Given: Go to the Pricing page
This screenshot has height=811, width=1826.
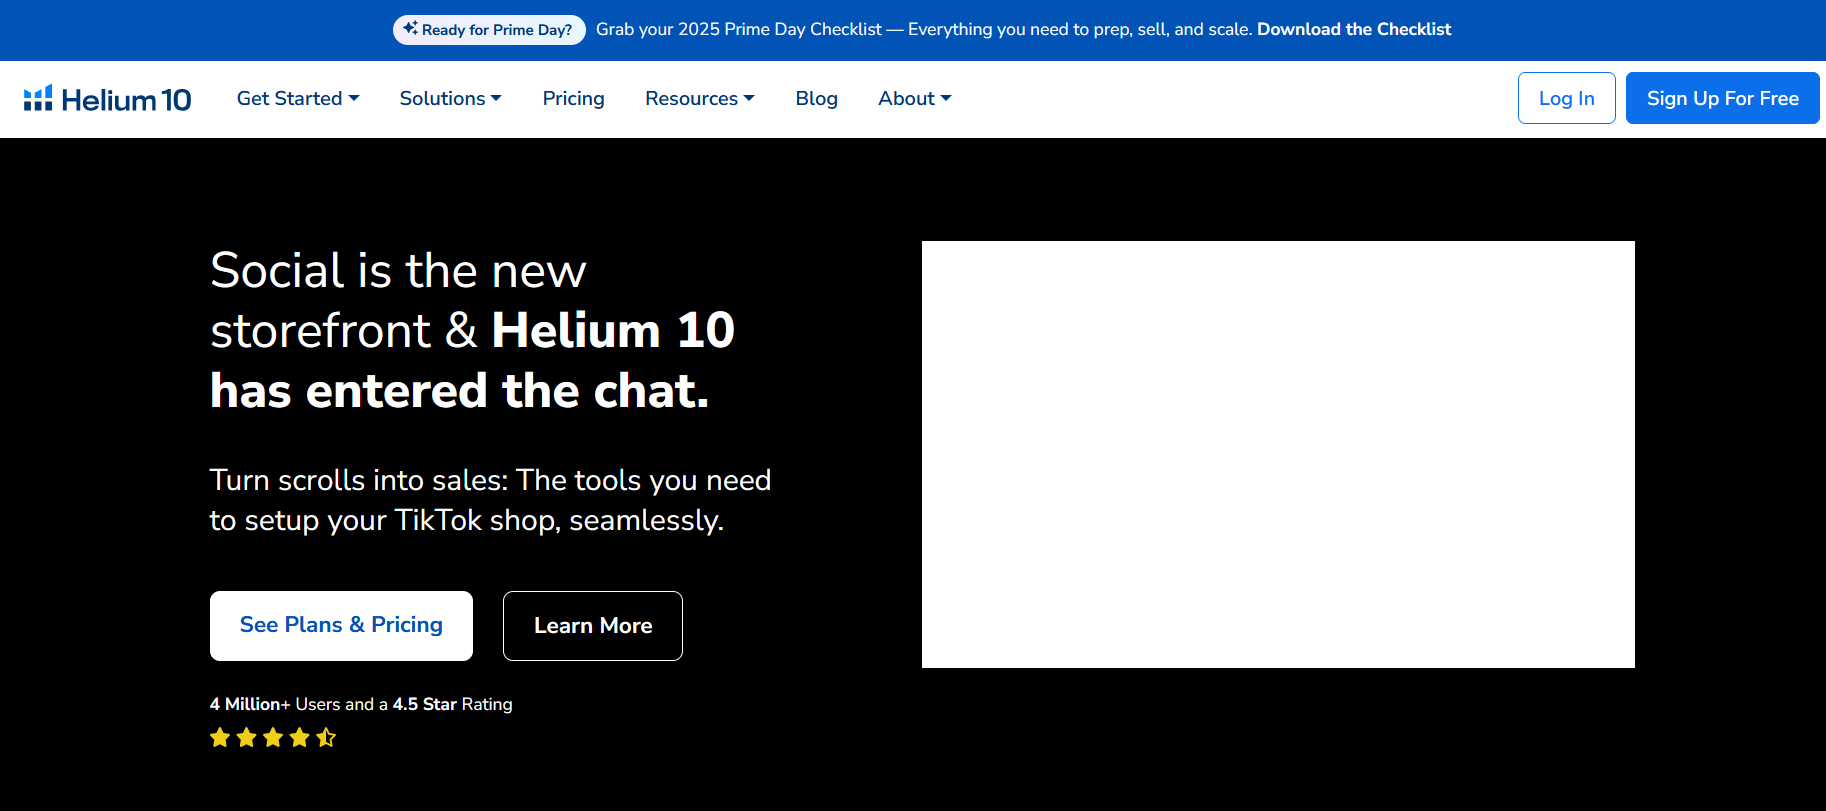Looking at the screenshot, I should coord(574,98).
